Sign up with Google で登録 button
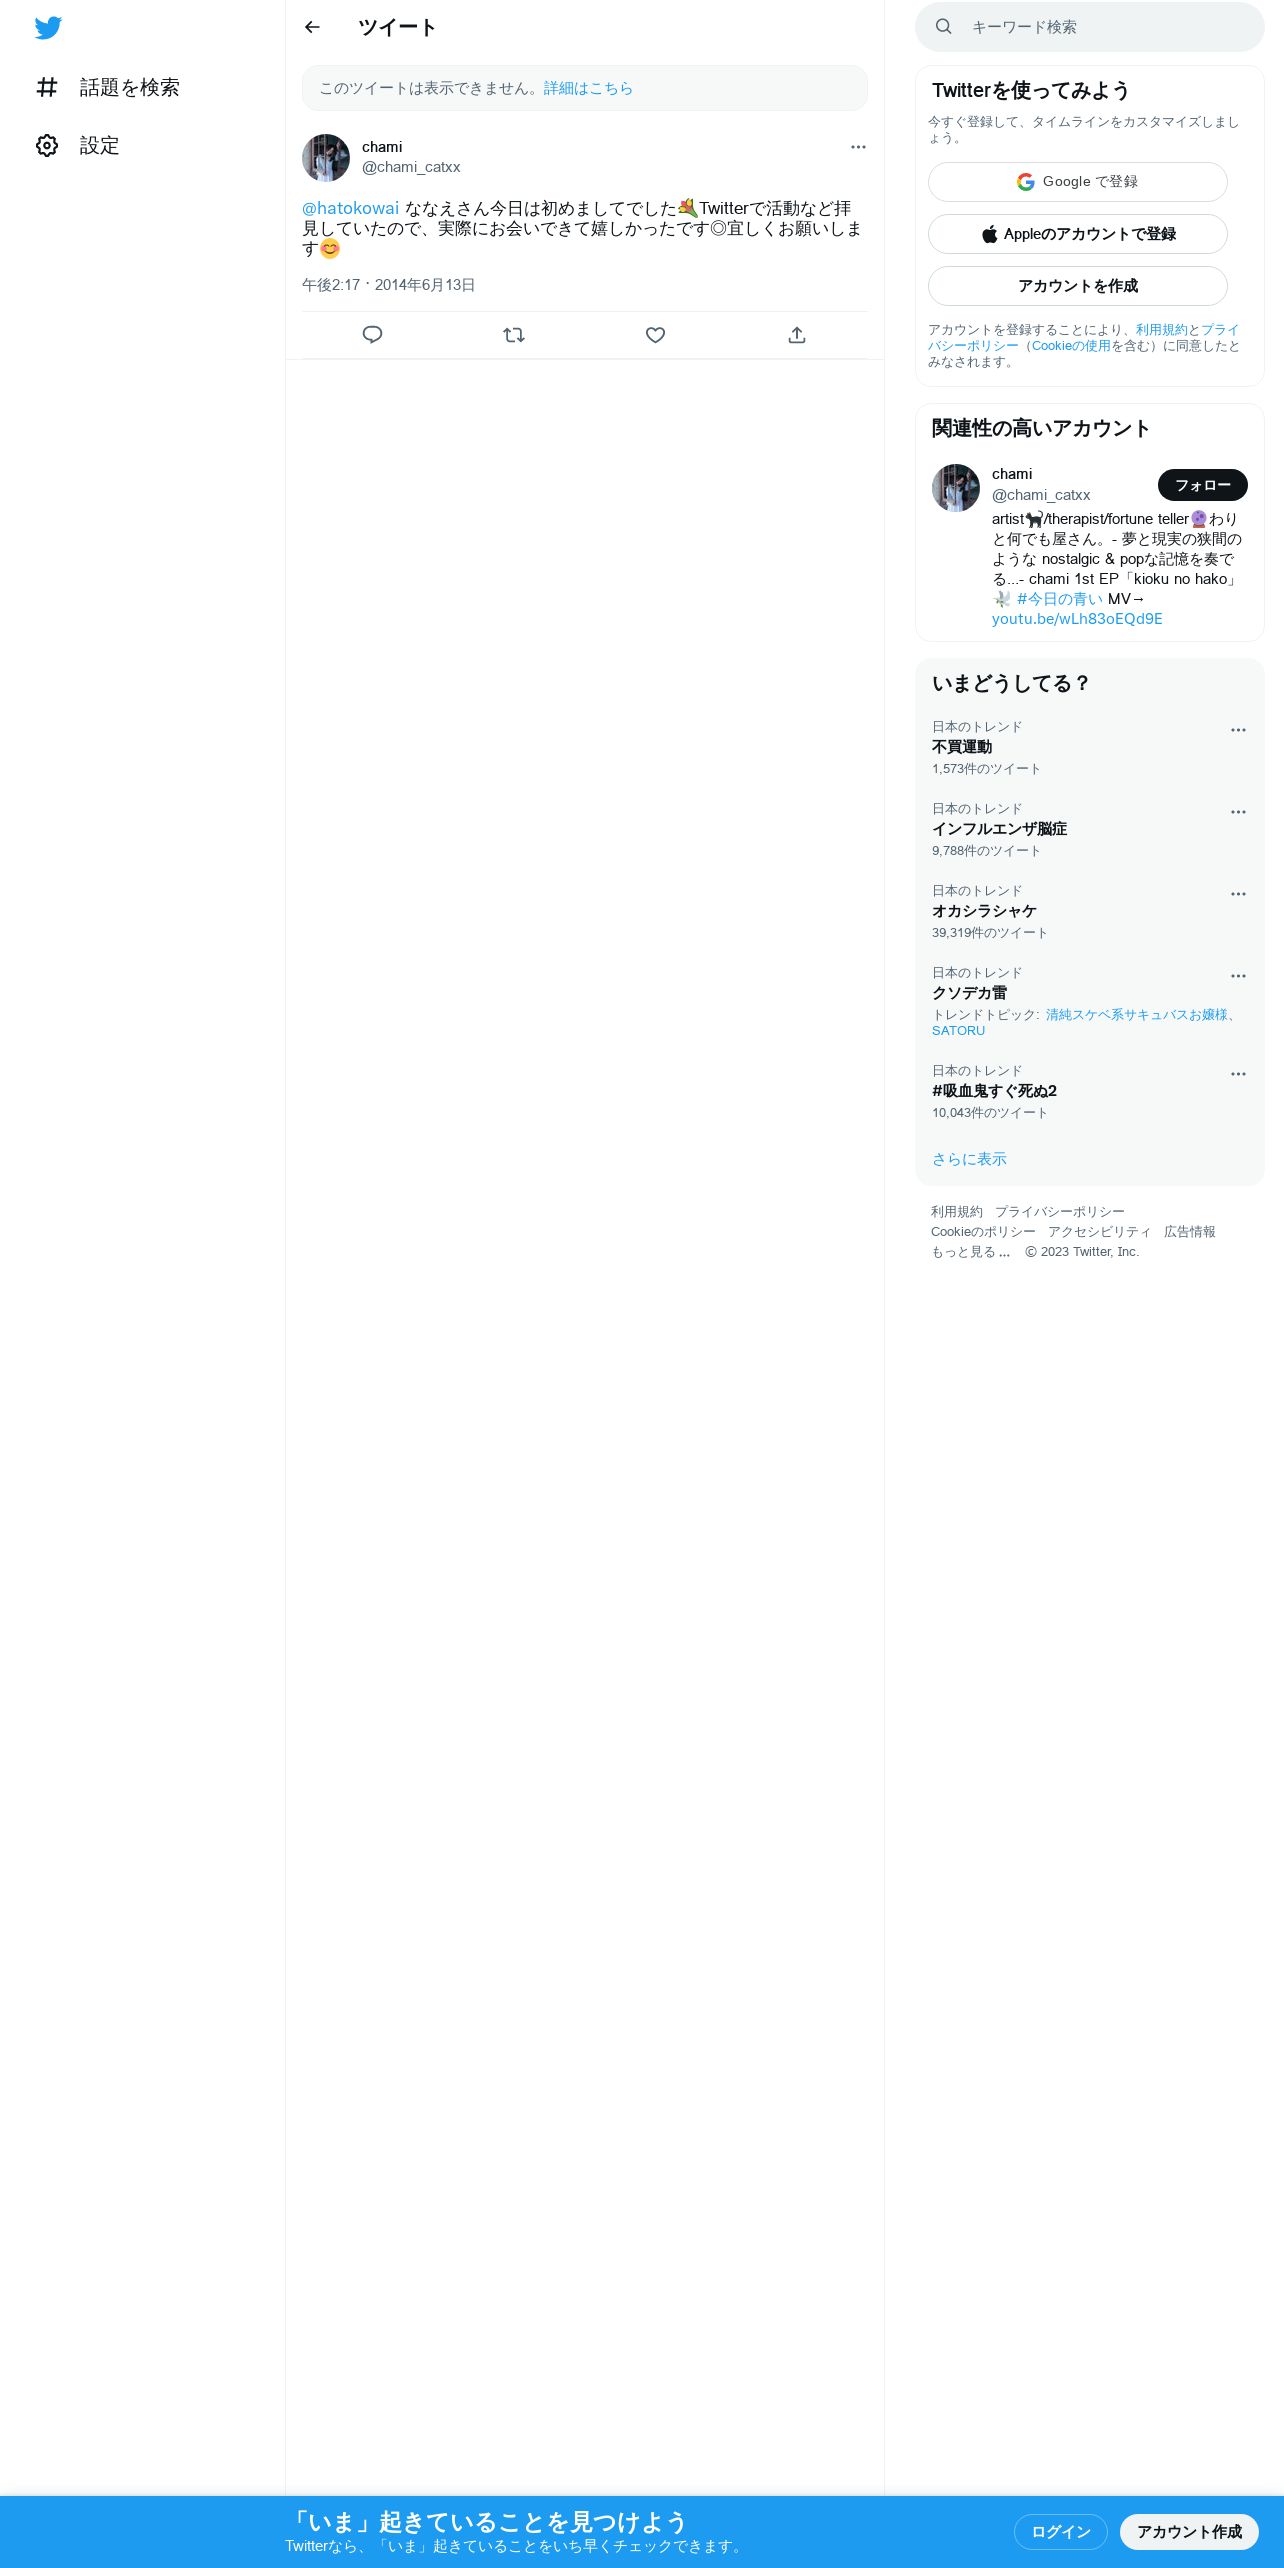The height and width of the screenshot is (2568, 1284). pyautogui.click(x=1078, y=182)
